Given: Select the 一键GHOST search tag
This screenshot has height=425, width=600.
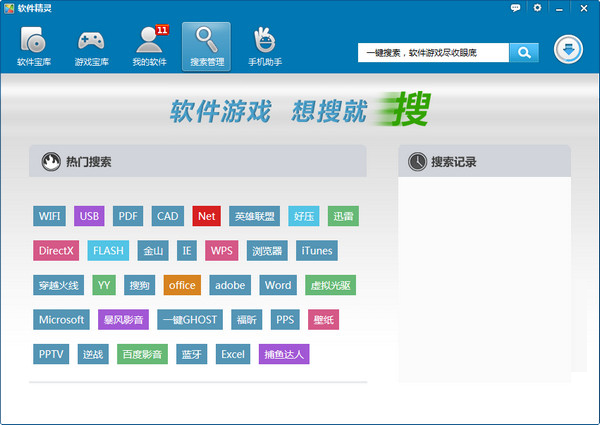Looking at the screenshot, I should pos(188,320).
